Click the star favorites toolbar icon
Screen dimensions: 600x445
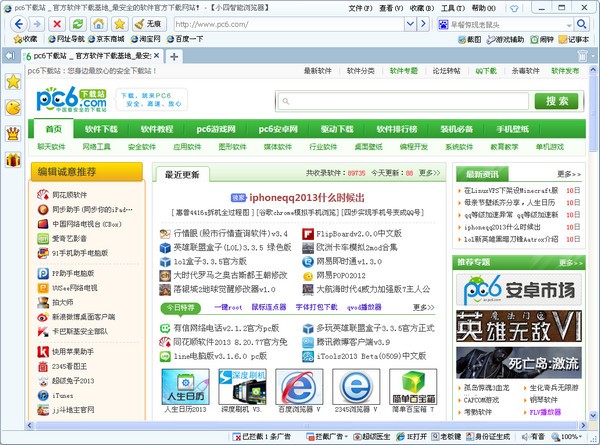119,24
